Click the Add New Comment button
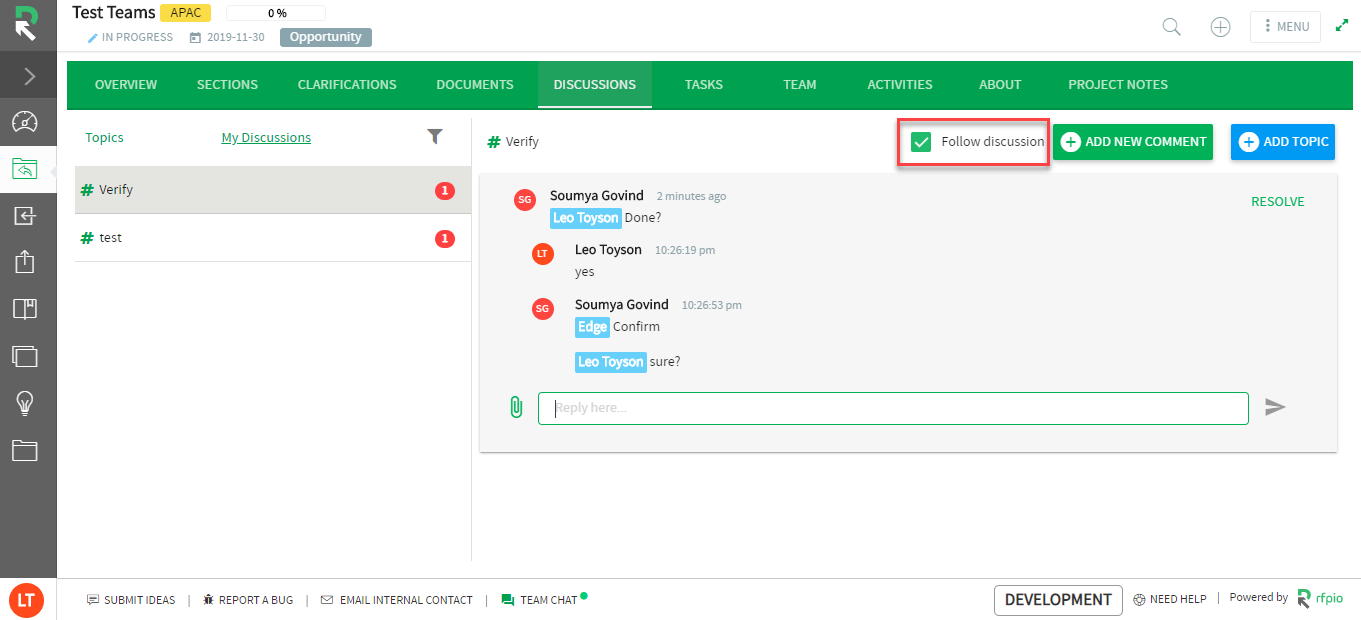The width and height of the screenshot is (1361, 620). (1133, 142)
